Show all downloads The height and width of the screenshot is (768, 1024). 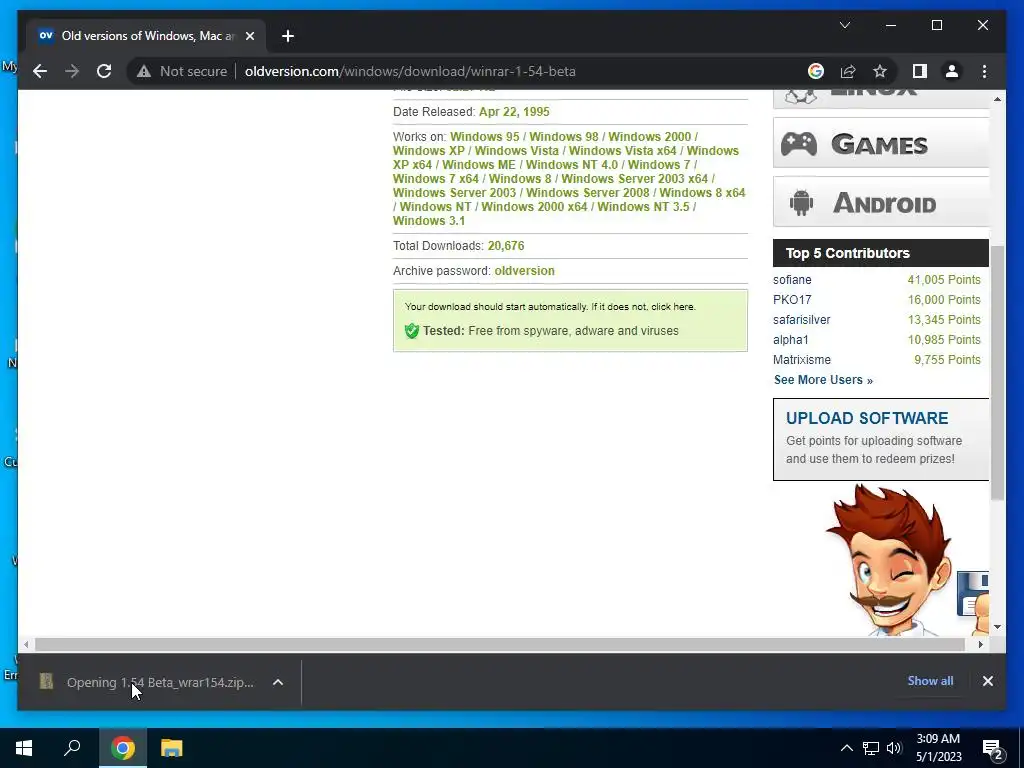(930, 680)
